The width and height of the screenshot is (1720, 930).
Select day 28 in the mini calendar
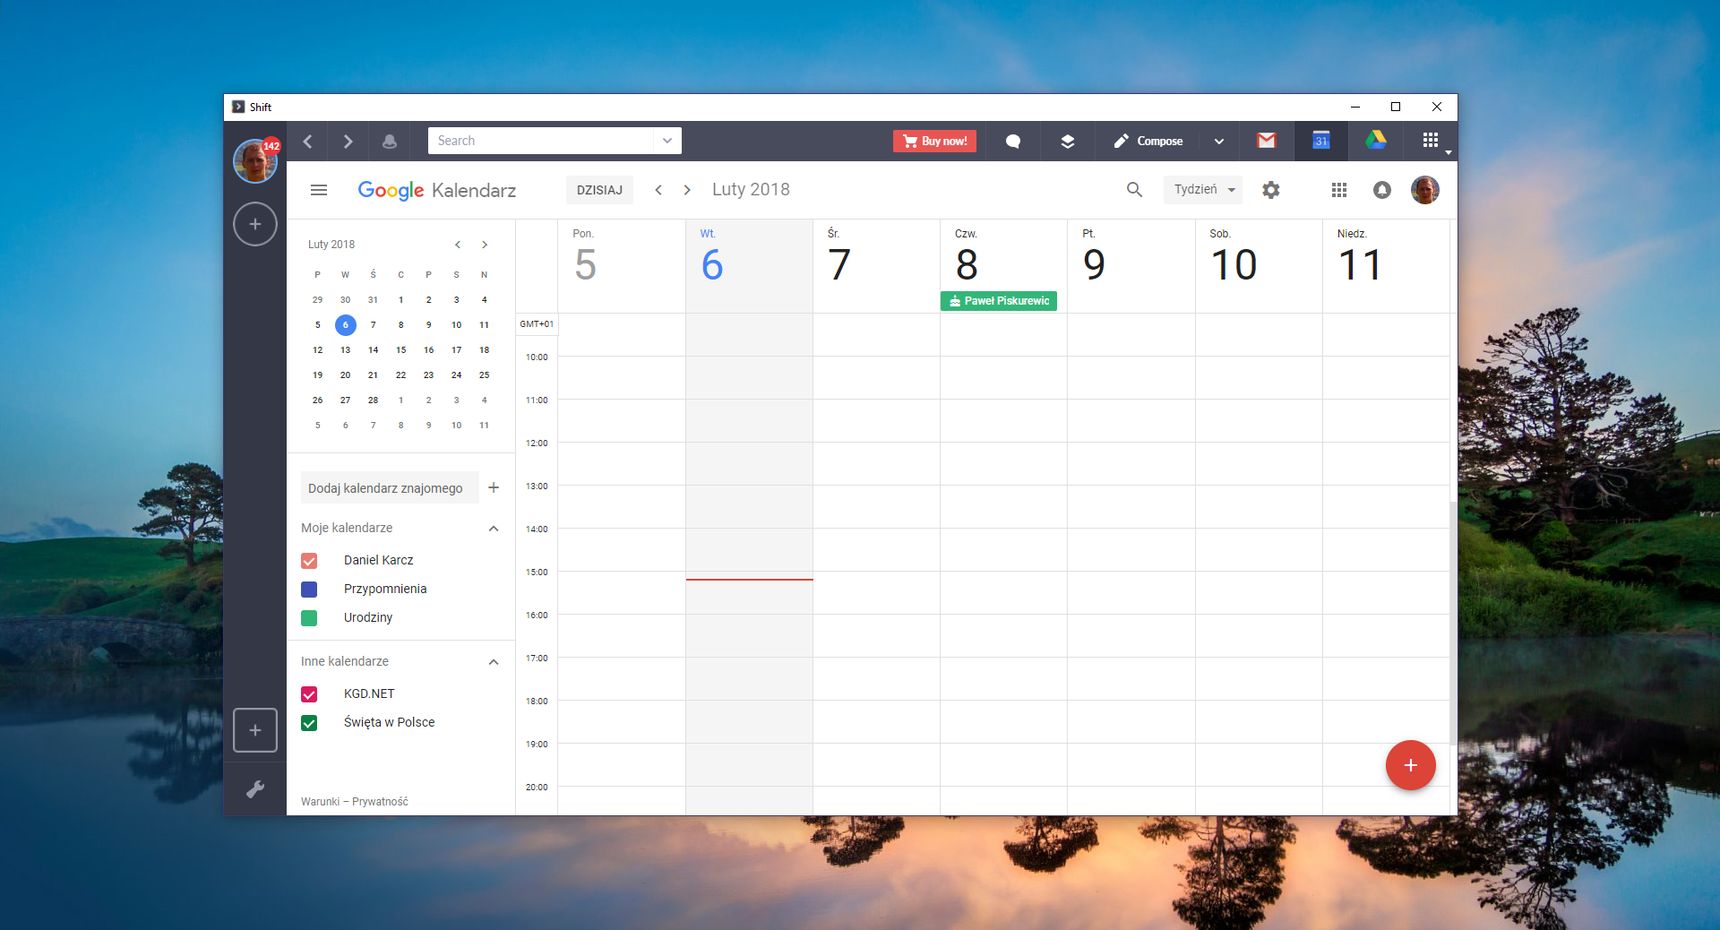(373, 400)
